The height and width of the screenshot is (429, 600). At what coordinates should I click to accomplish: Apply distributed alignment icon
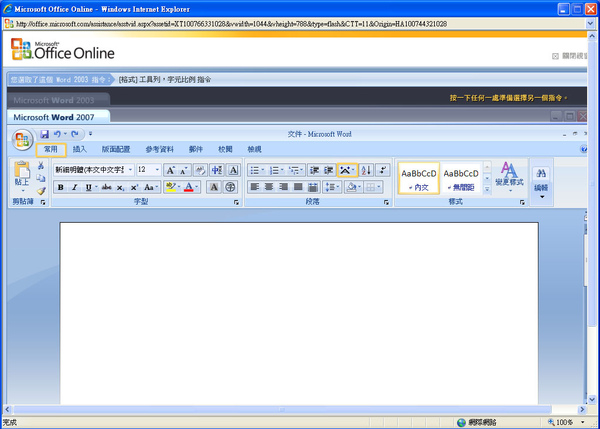pos(313,187)
